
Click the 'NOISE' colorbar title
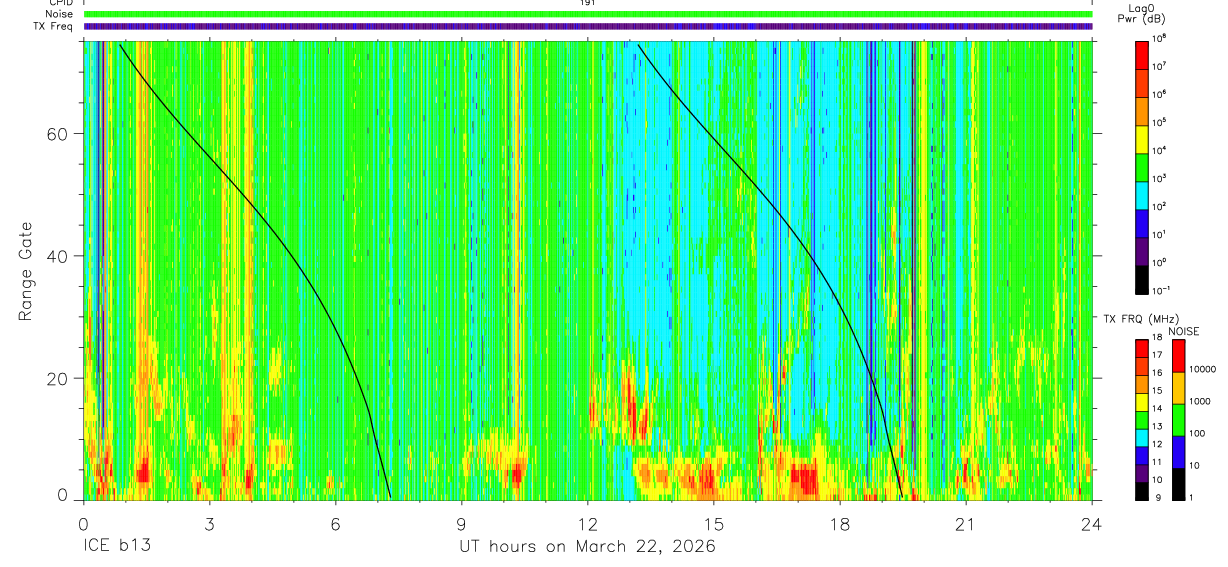tap(1183, 331)
